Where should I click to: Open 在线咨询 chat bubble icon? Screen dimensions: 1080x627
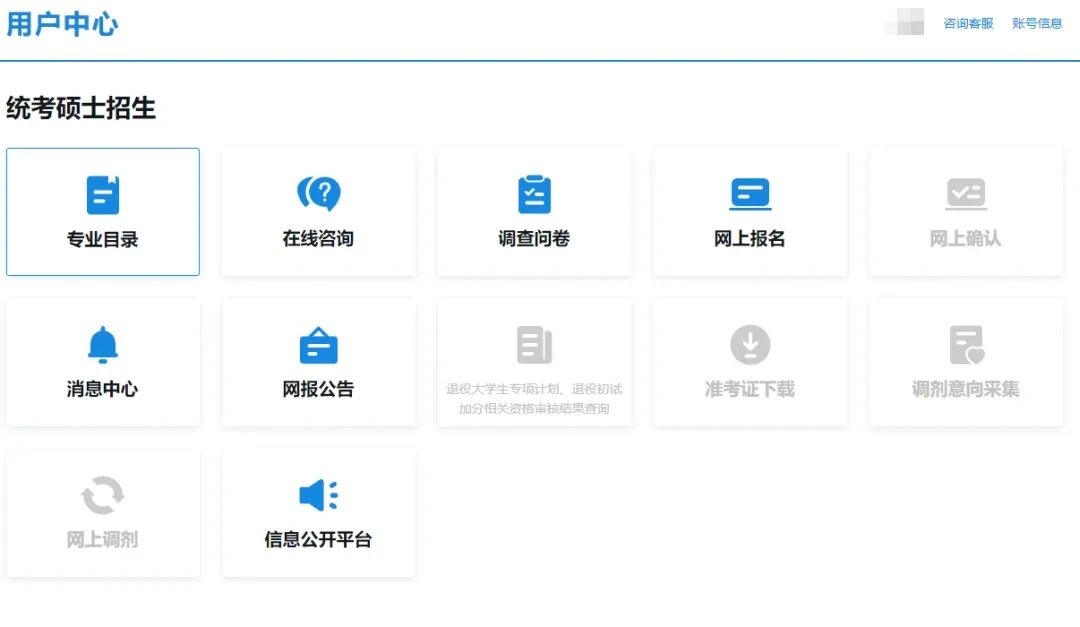click(318, 194)
